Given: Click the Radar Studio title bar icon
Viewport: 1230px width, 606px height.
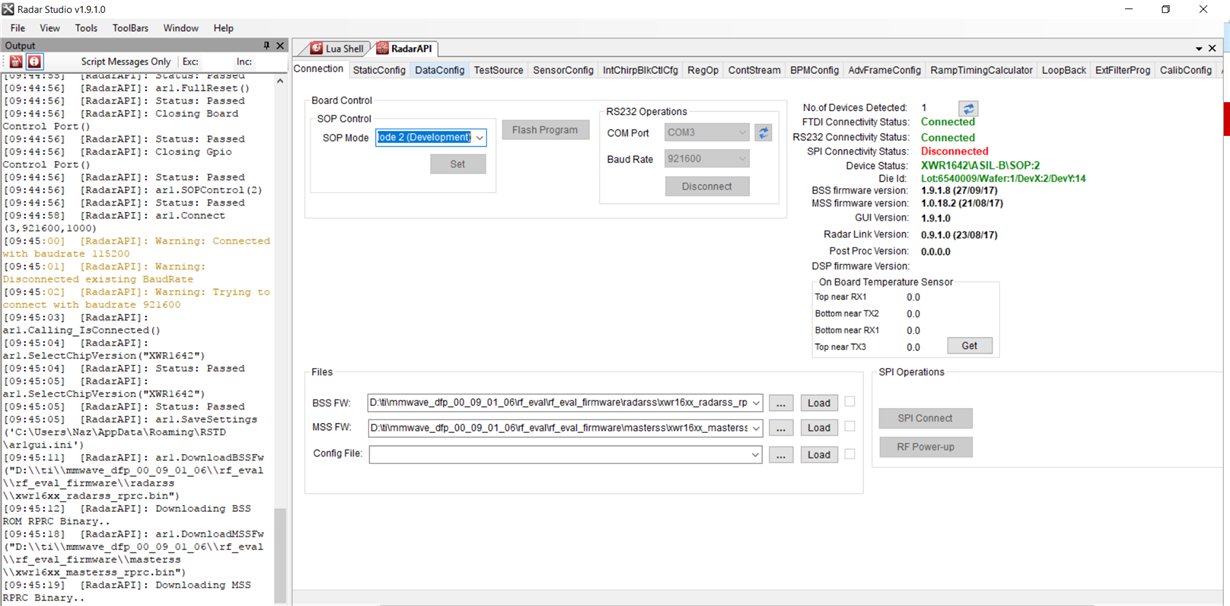Looking at the screenshot, I should pos(10,9).
